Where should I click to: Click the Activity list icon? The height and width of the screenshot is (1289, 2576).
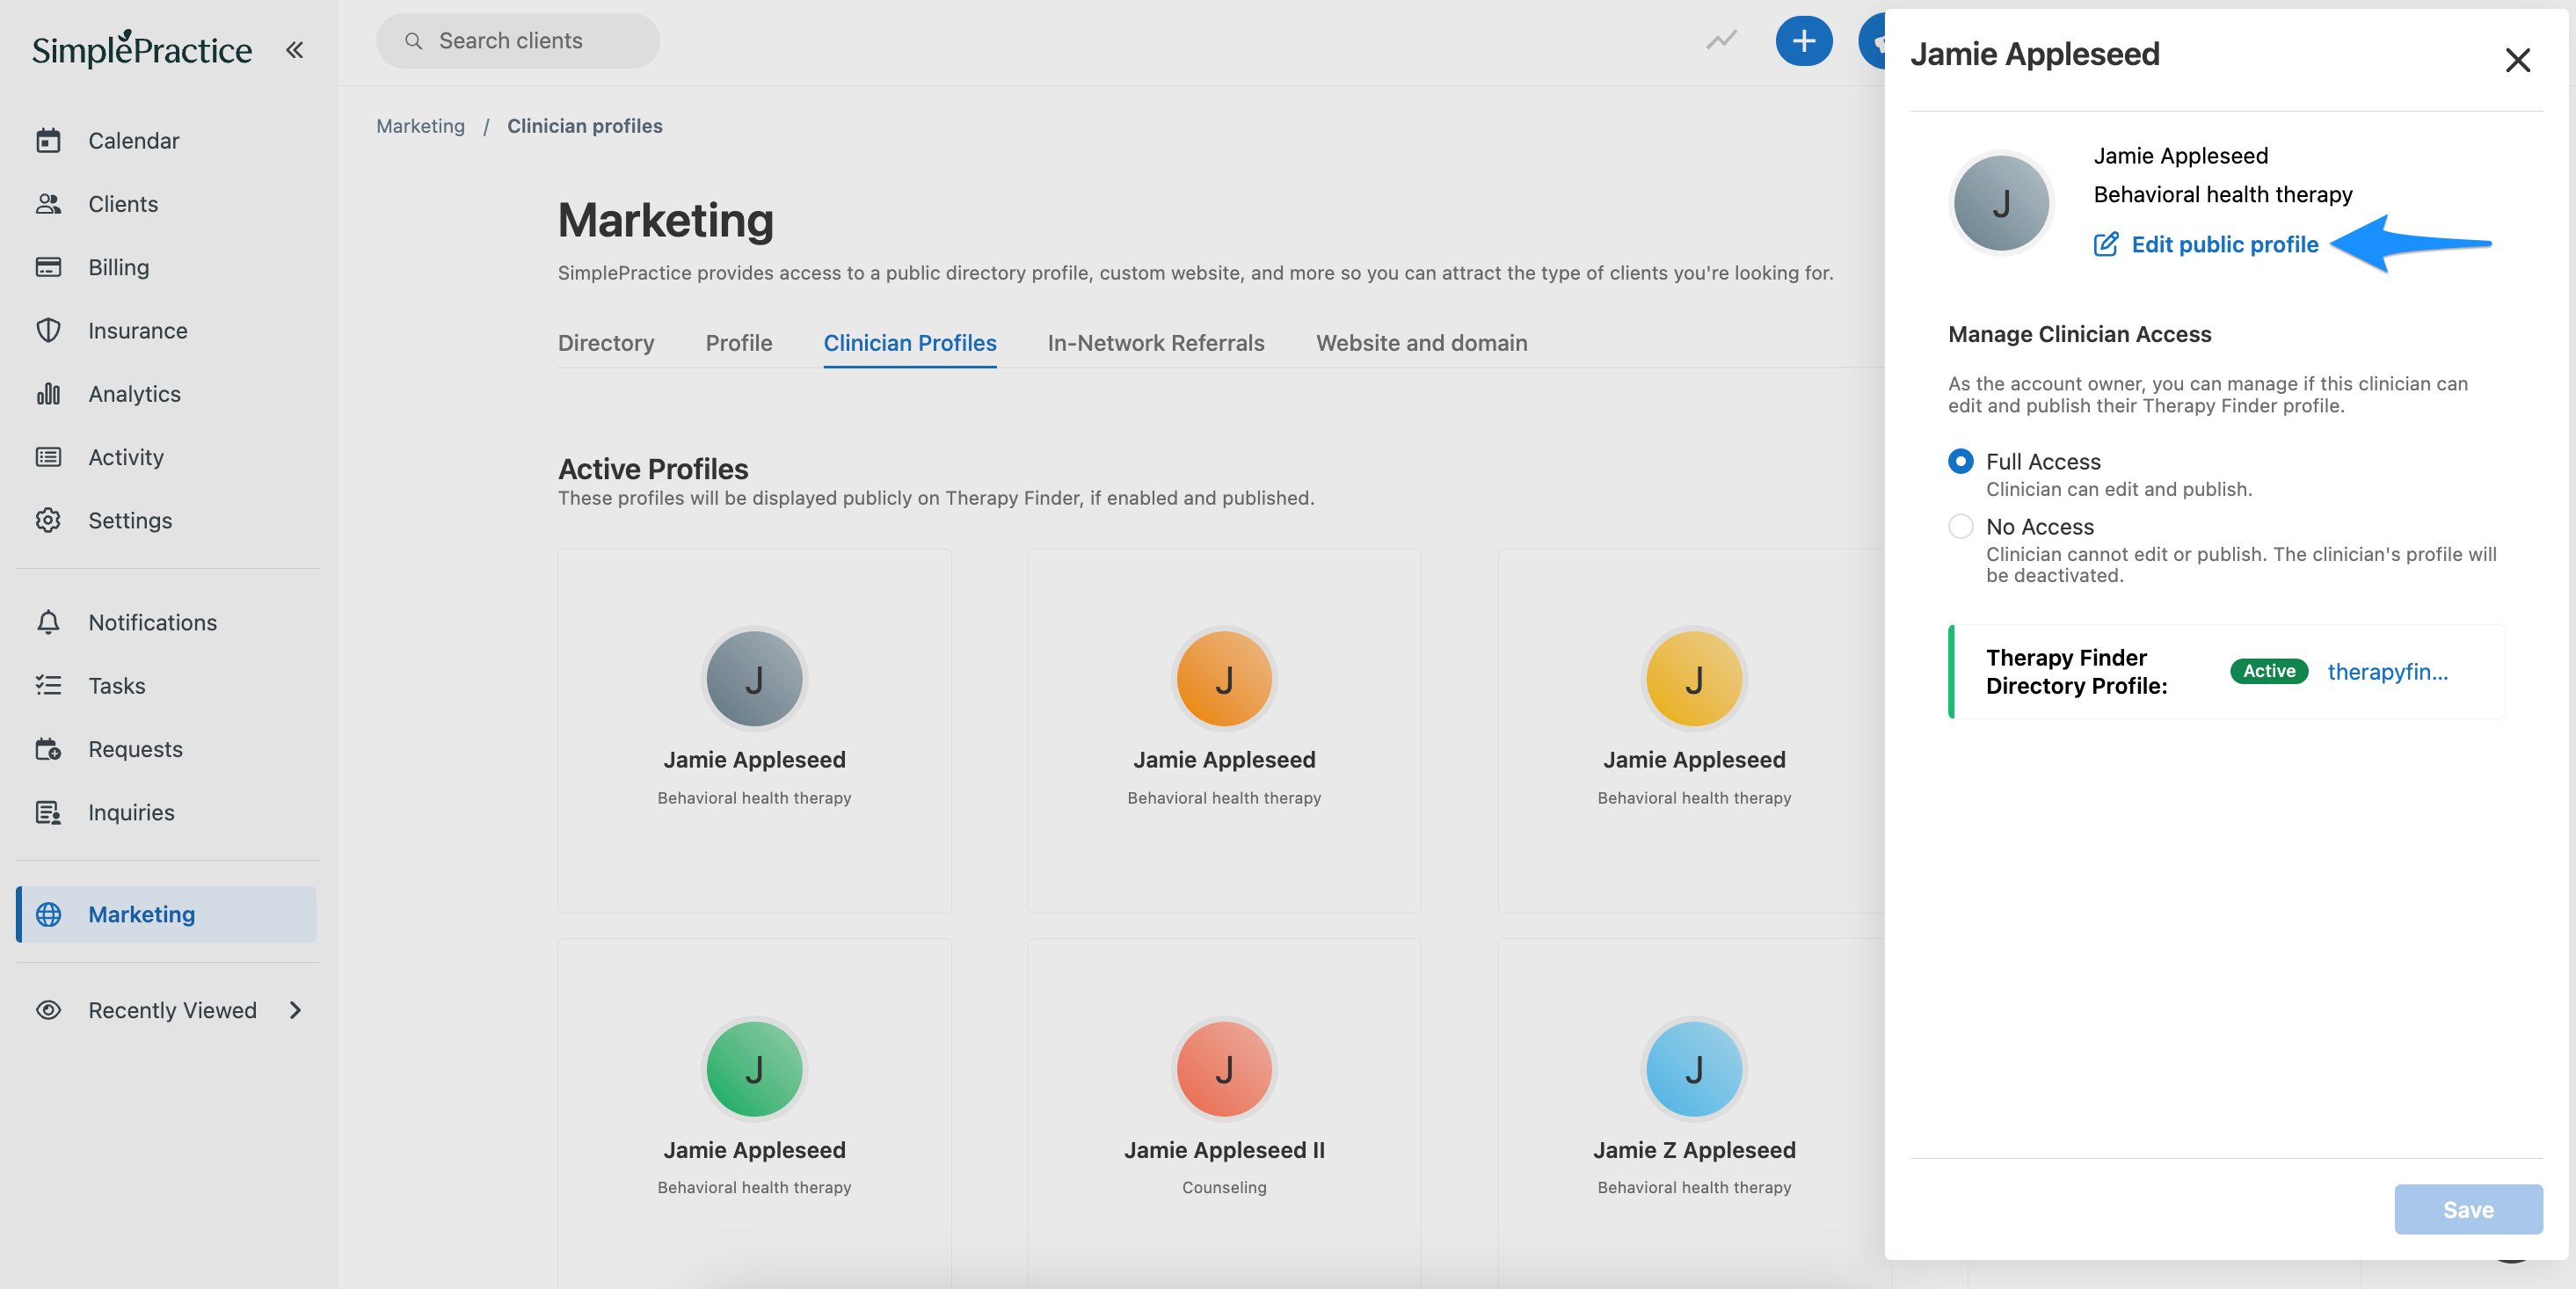(x=48, y=457)
